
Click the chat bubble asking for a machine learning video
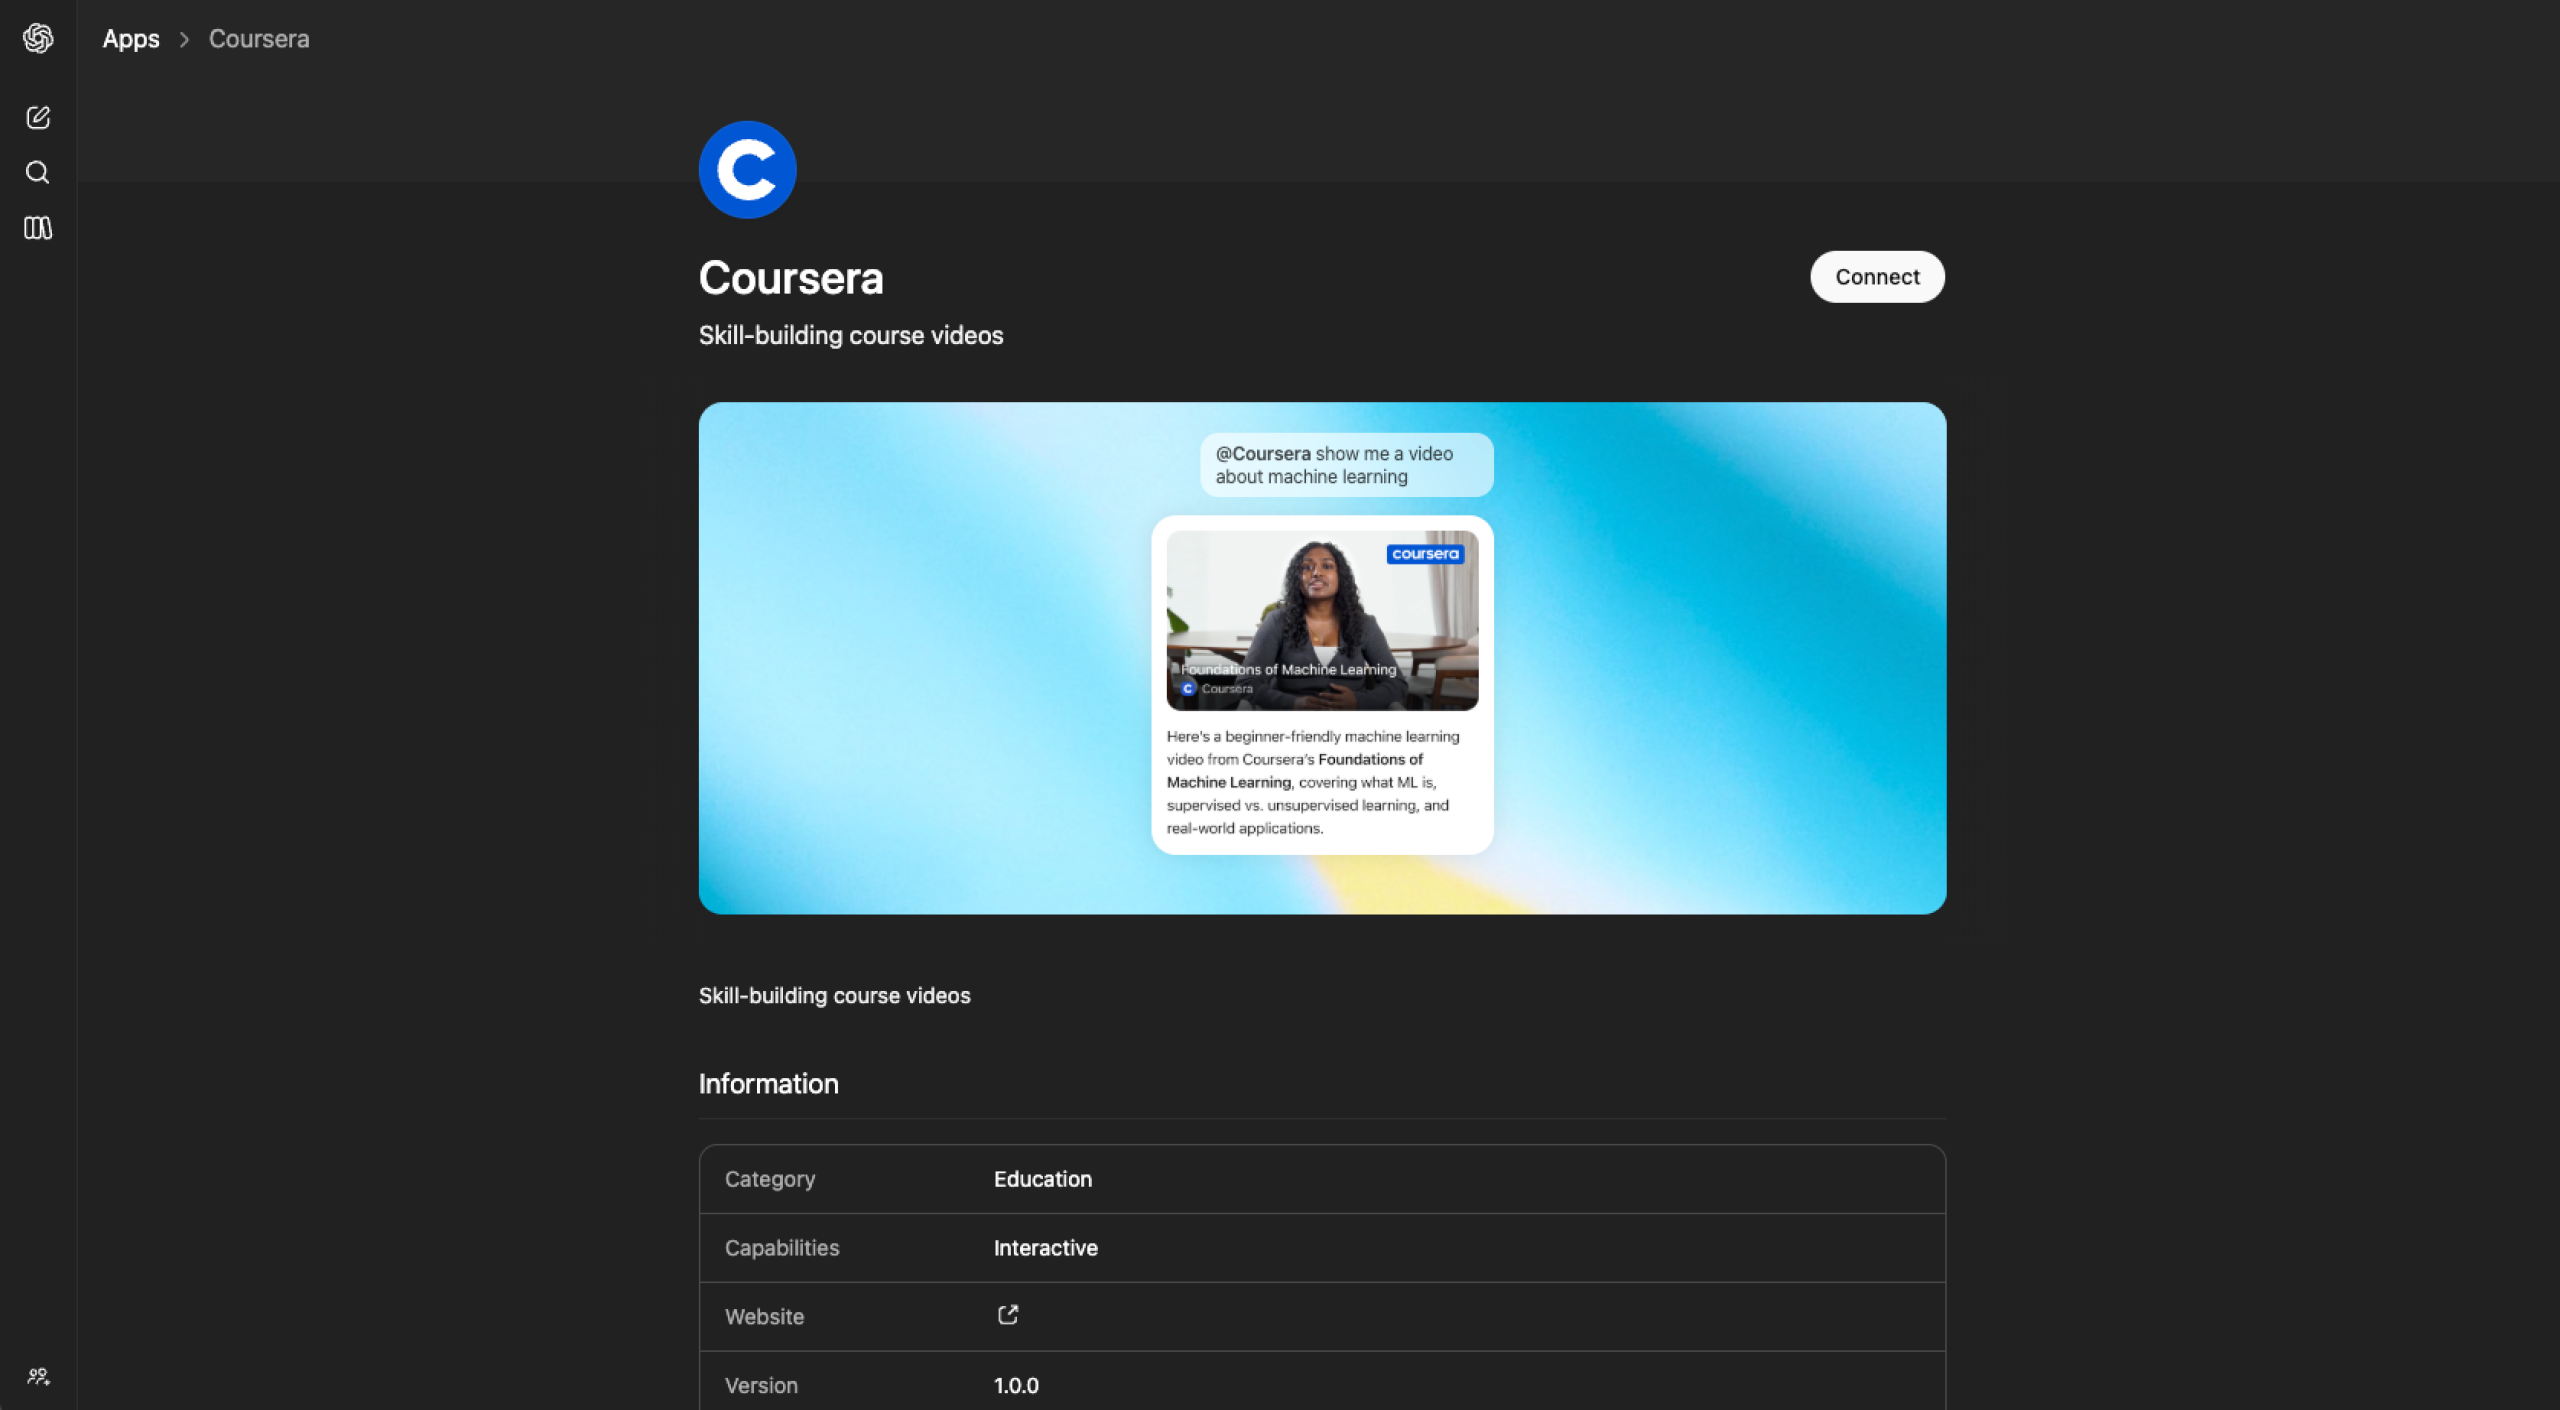(1345, 465)
